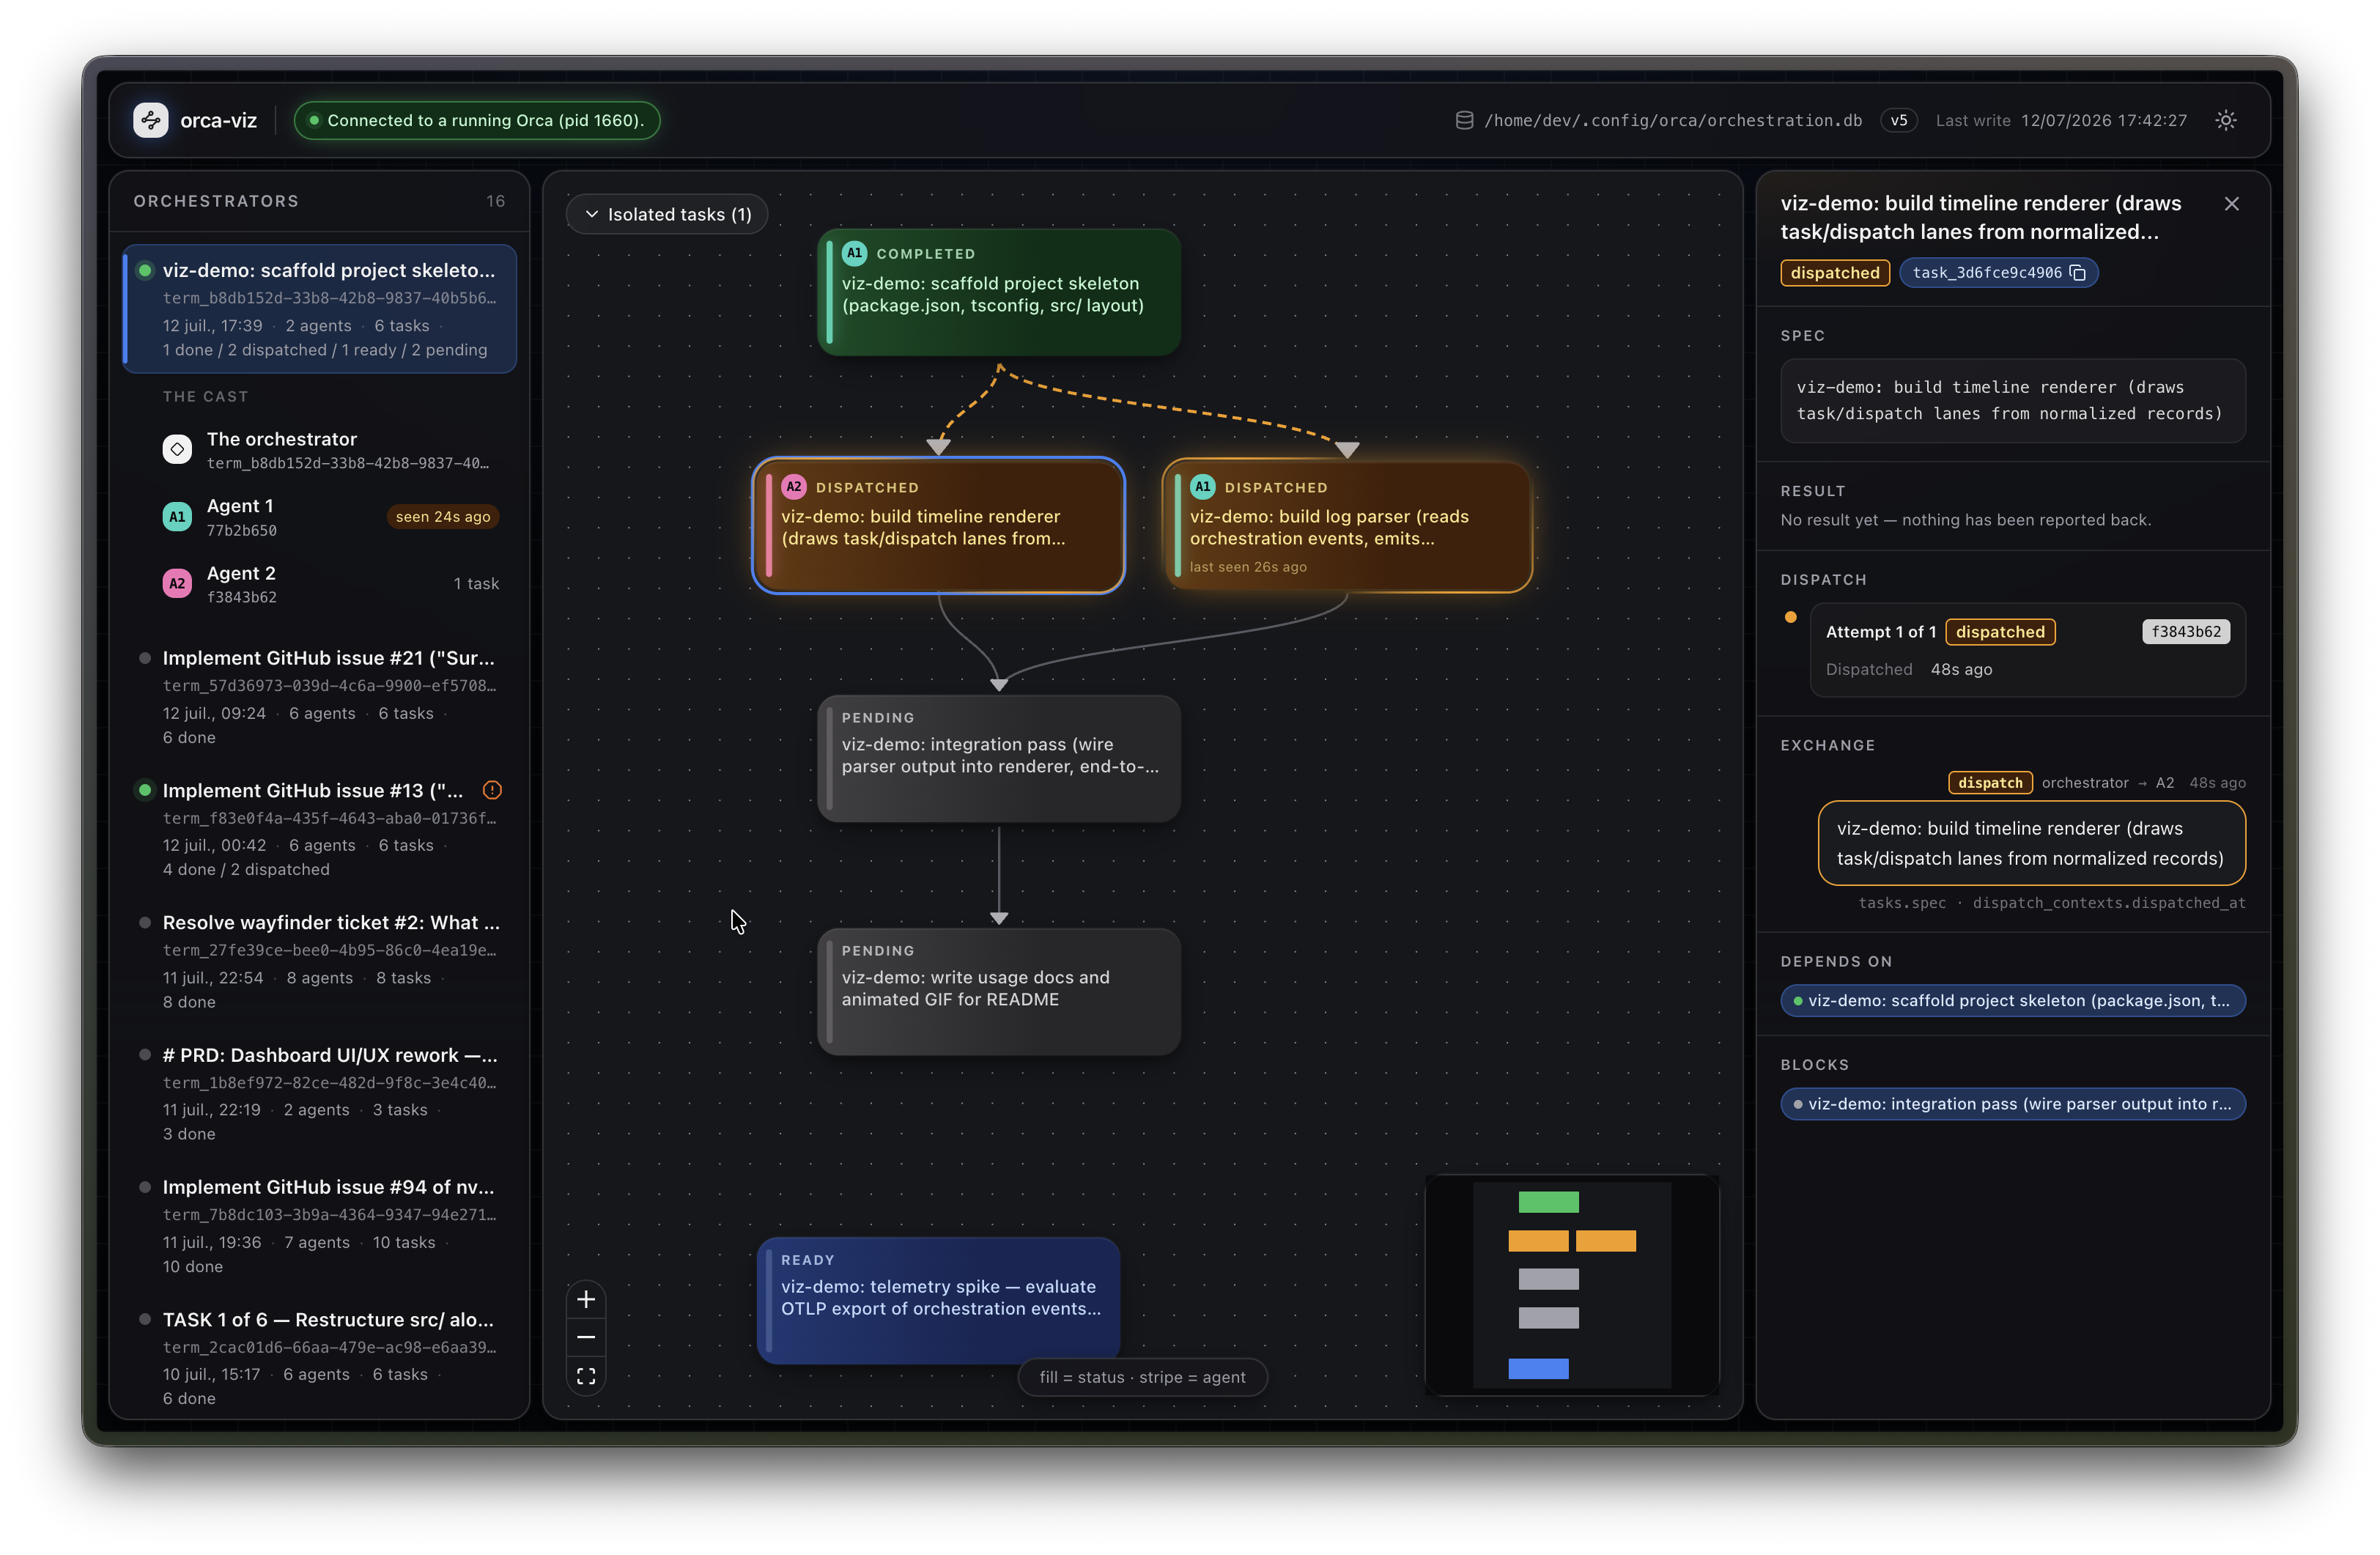Image resolution: width=2380 pixels, height=1555 pixels.
Task: Select the pending integration pass node
Action: click(x=999, y=758)
